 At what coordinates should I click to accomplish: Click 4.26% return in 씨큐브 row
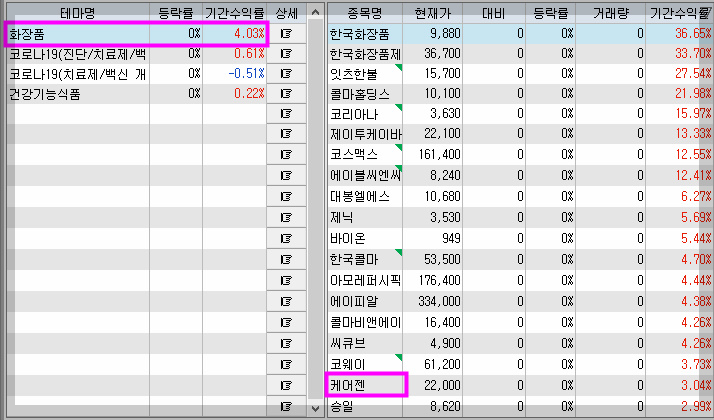[696, 343]
